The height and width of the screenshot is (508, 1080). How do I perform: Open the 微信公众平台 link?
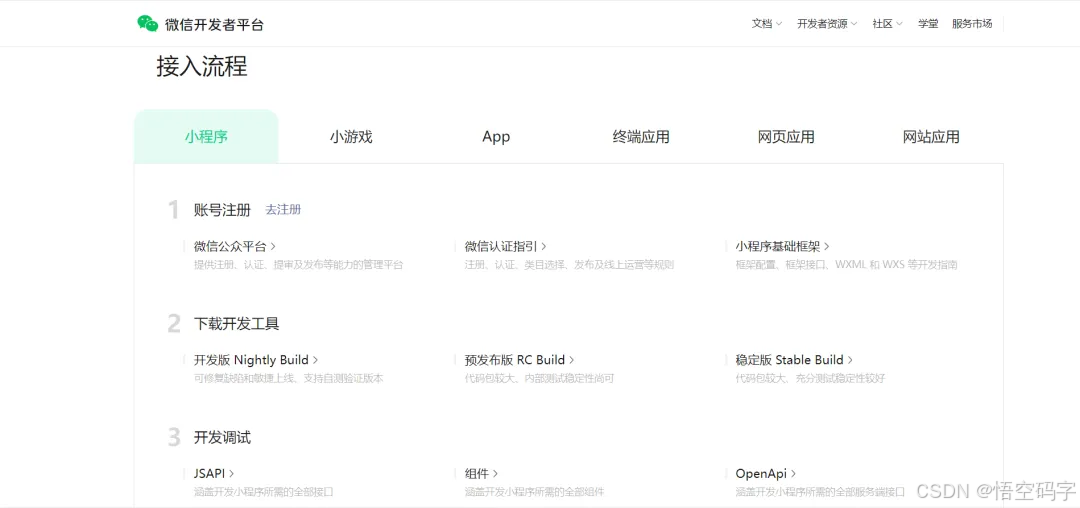click(x=235, y=246)
